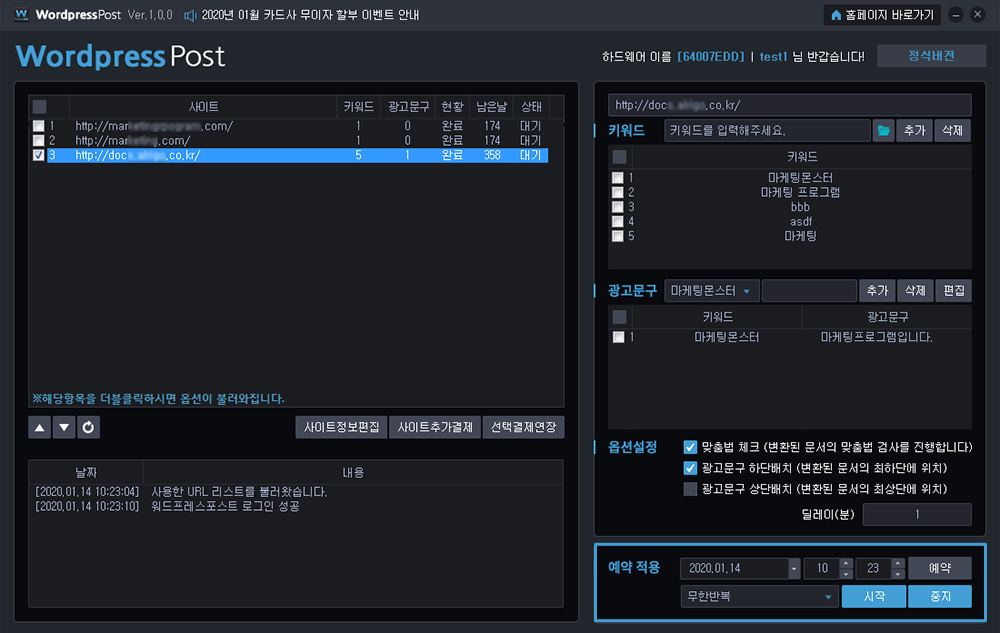Click the 상태 column header
The image size is (1000, 633).
tap(531, 106)
